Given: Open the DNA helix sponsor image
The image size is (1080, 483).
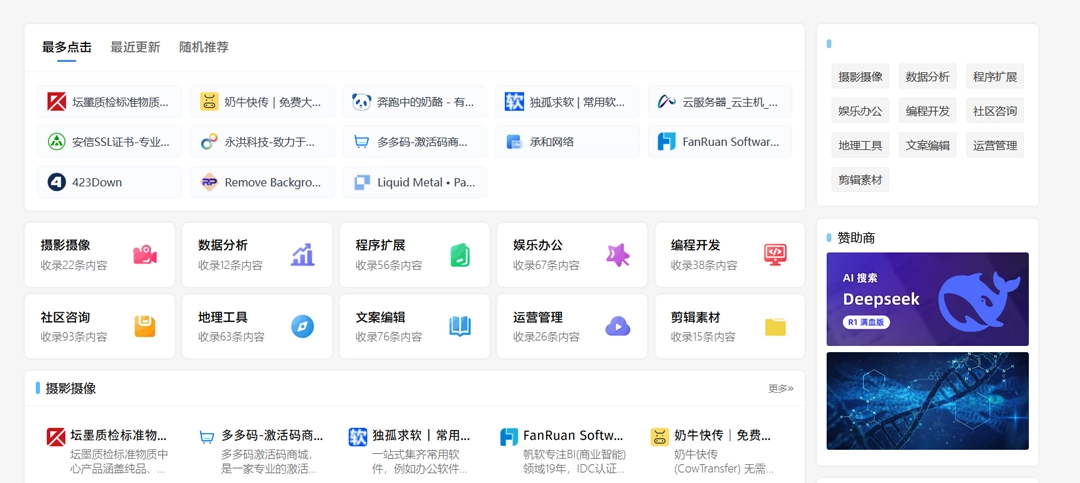Looking at the screenshot, I should click(x=927, y=400).
